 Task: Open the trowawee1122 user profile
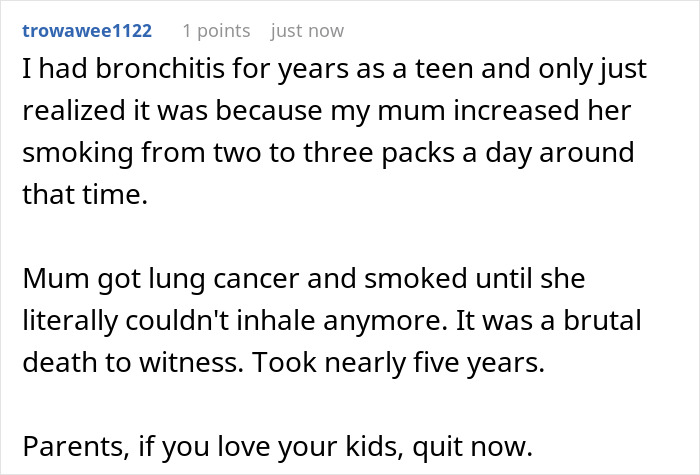(87, 31)
